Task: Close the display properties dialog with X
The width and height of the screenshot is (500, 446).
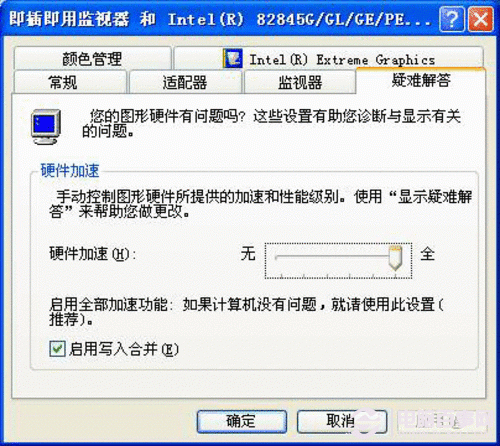Action: tap(480, 19)
